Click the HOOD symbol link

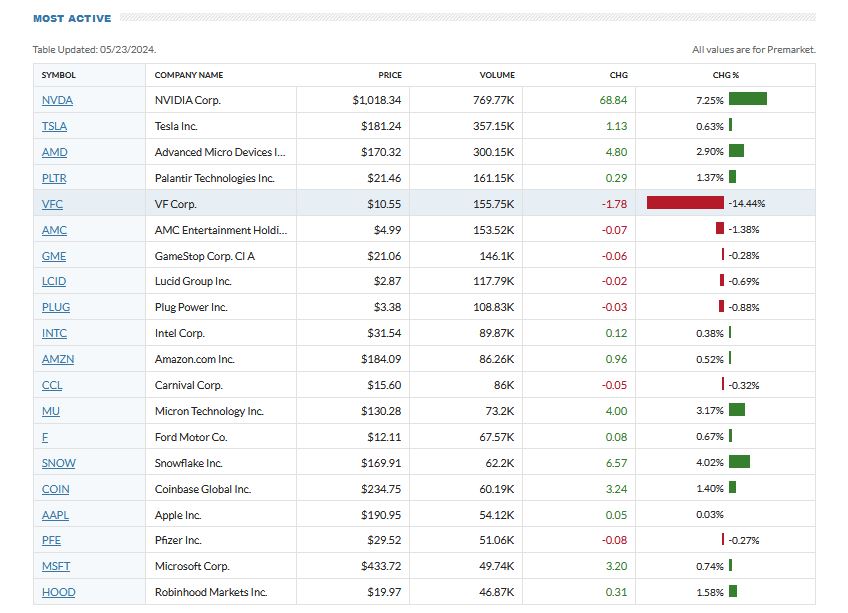[x=58, y=593]
